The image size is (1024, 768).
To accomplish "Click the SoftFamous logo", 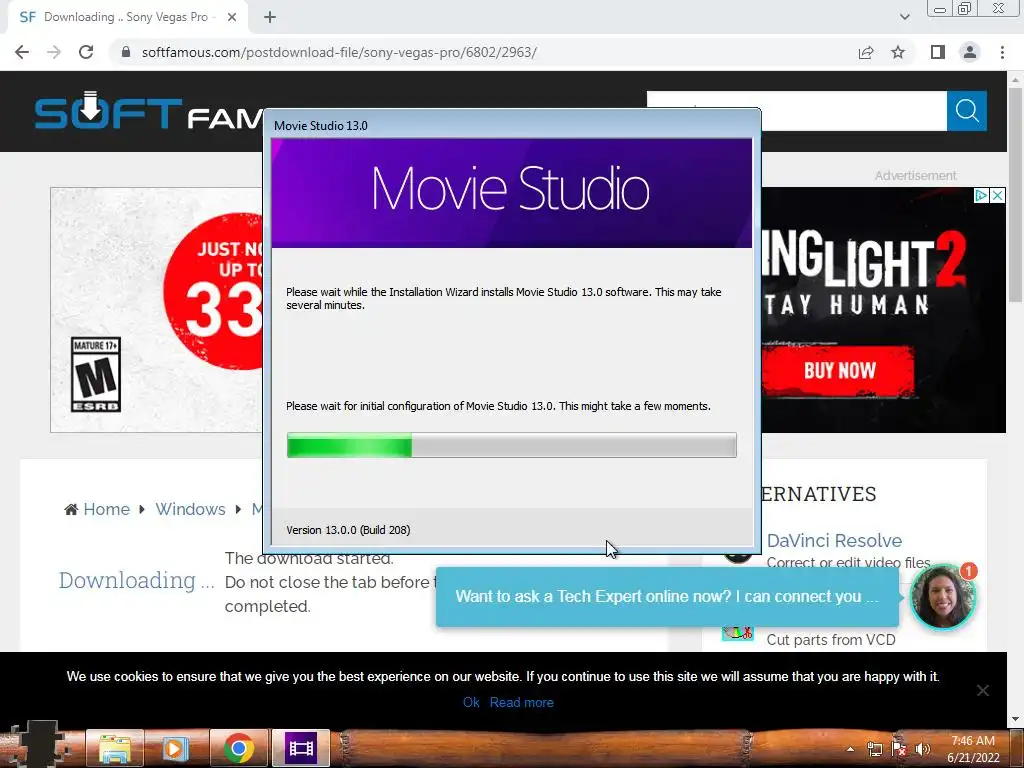I will click(x=148, y=112).
